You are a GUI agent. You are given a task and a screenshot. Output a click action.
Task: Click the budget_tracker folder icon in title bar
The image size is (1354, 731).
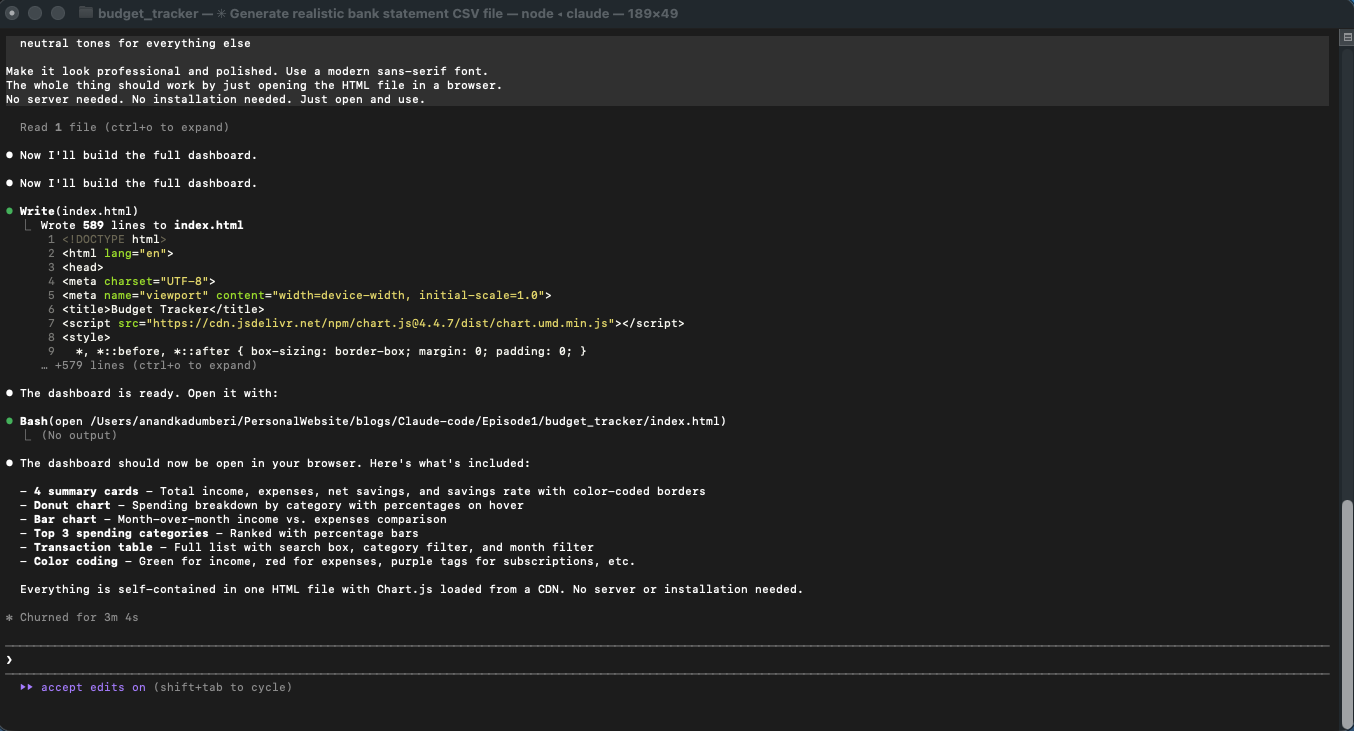pos(85,13)
